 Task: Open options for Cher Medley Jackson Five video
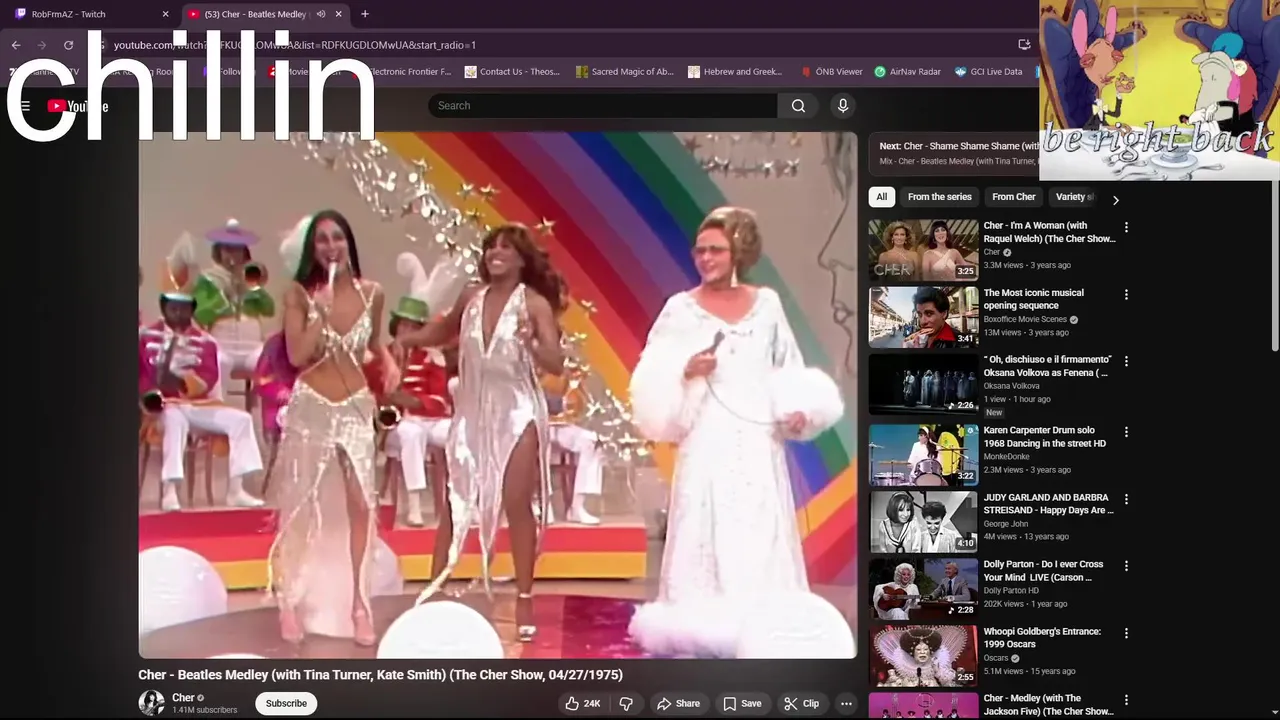click(1126, 700)
